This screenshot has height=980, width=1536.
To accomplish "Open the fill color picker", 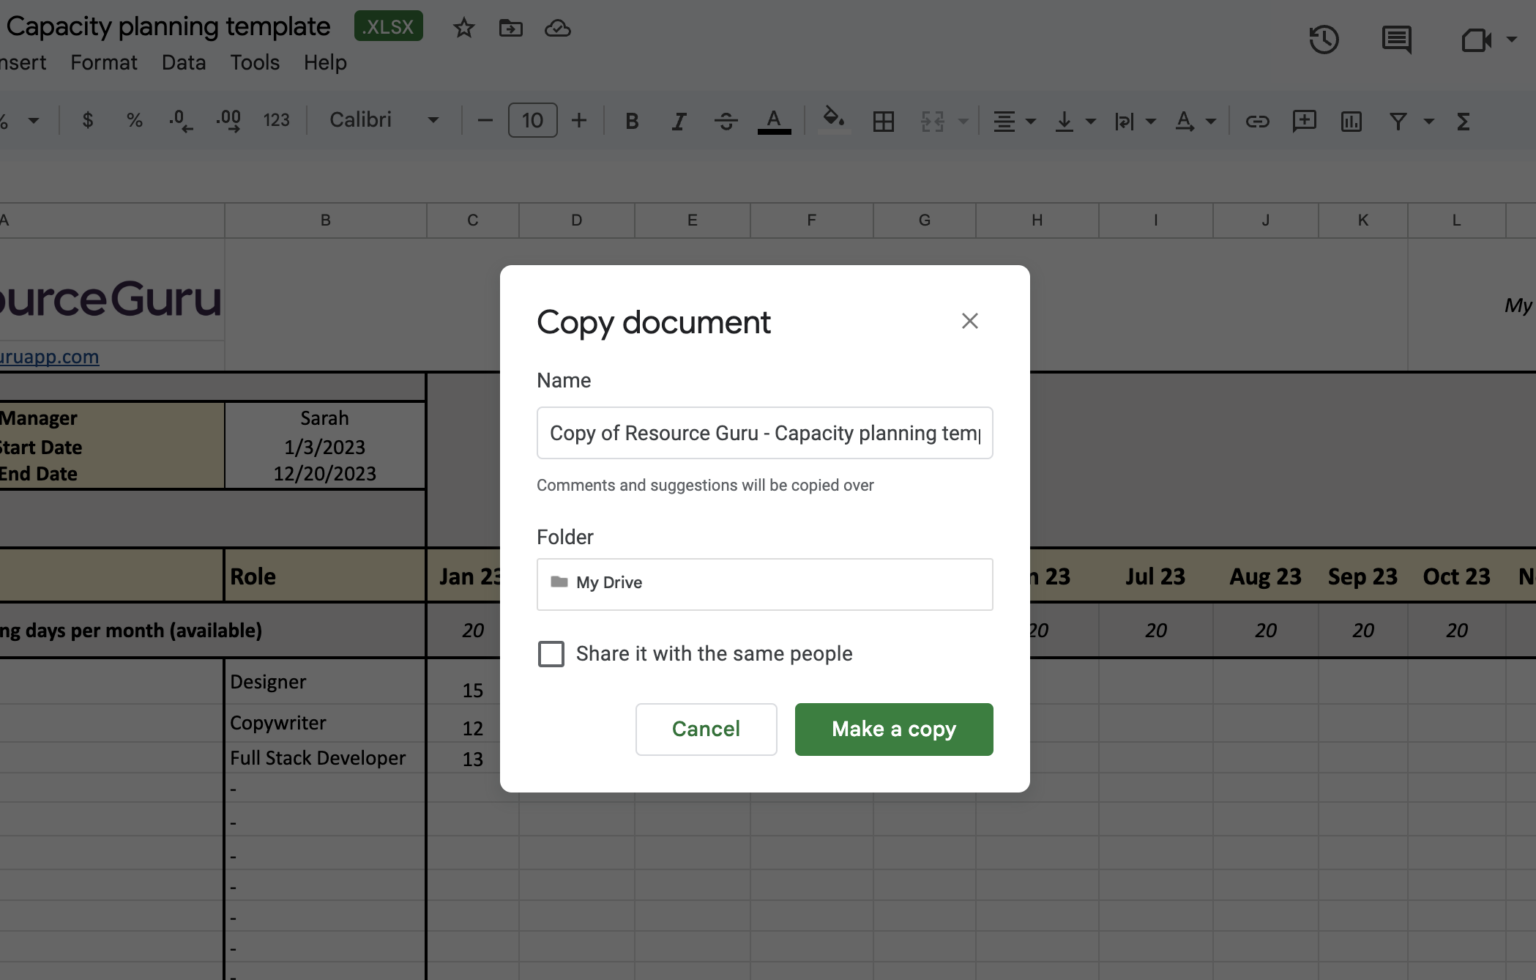I will pyautogui.click(x=833, y=121).
